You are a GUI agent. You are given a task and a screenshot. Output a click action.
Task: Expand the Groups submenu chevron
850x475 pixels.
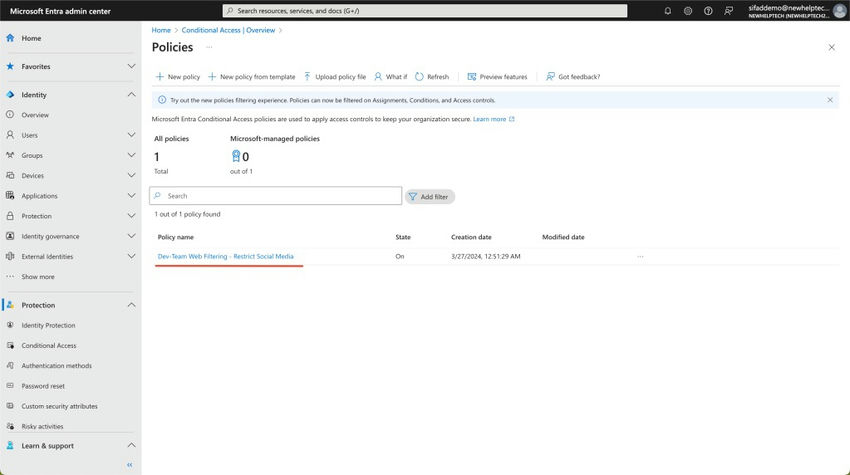tap(131, 155)
